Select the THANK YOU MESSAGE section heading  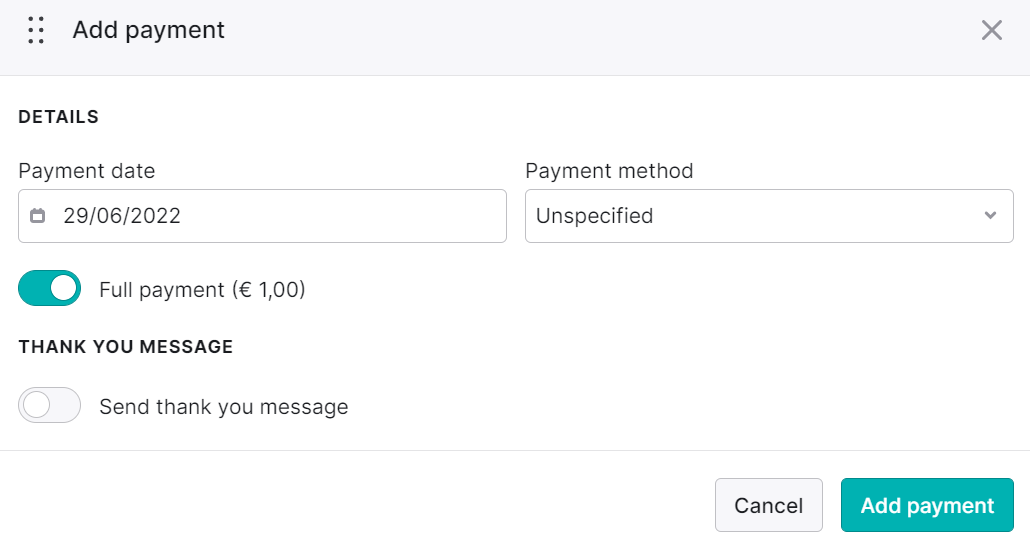(125, 347)
